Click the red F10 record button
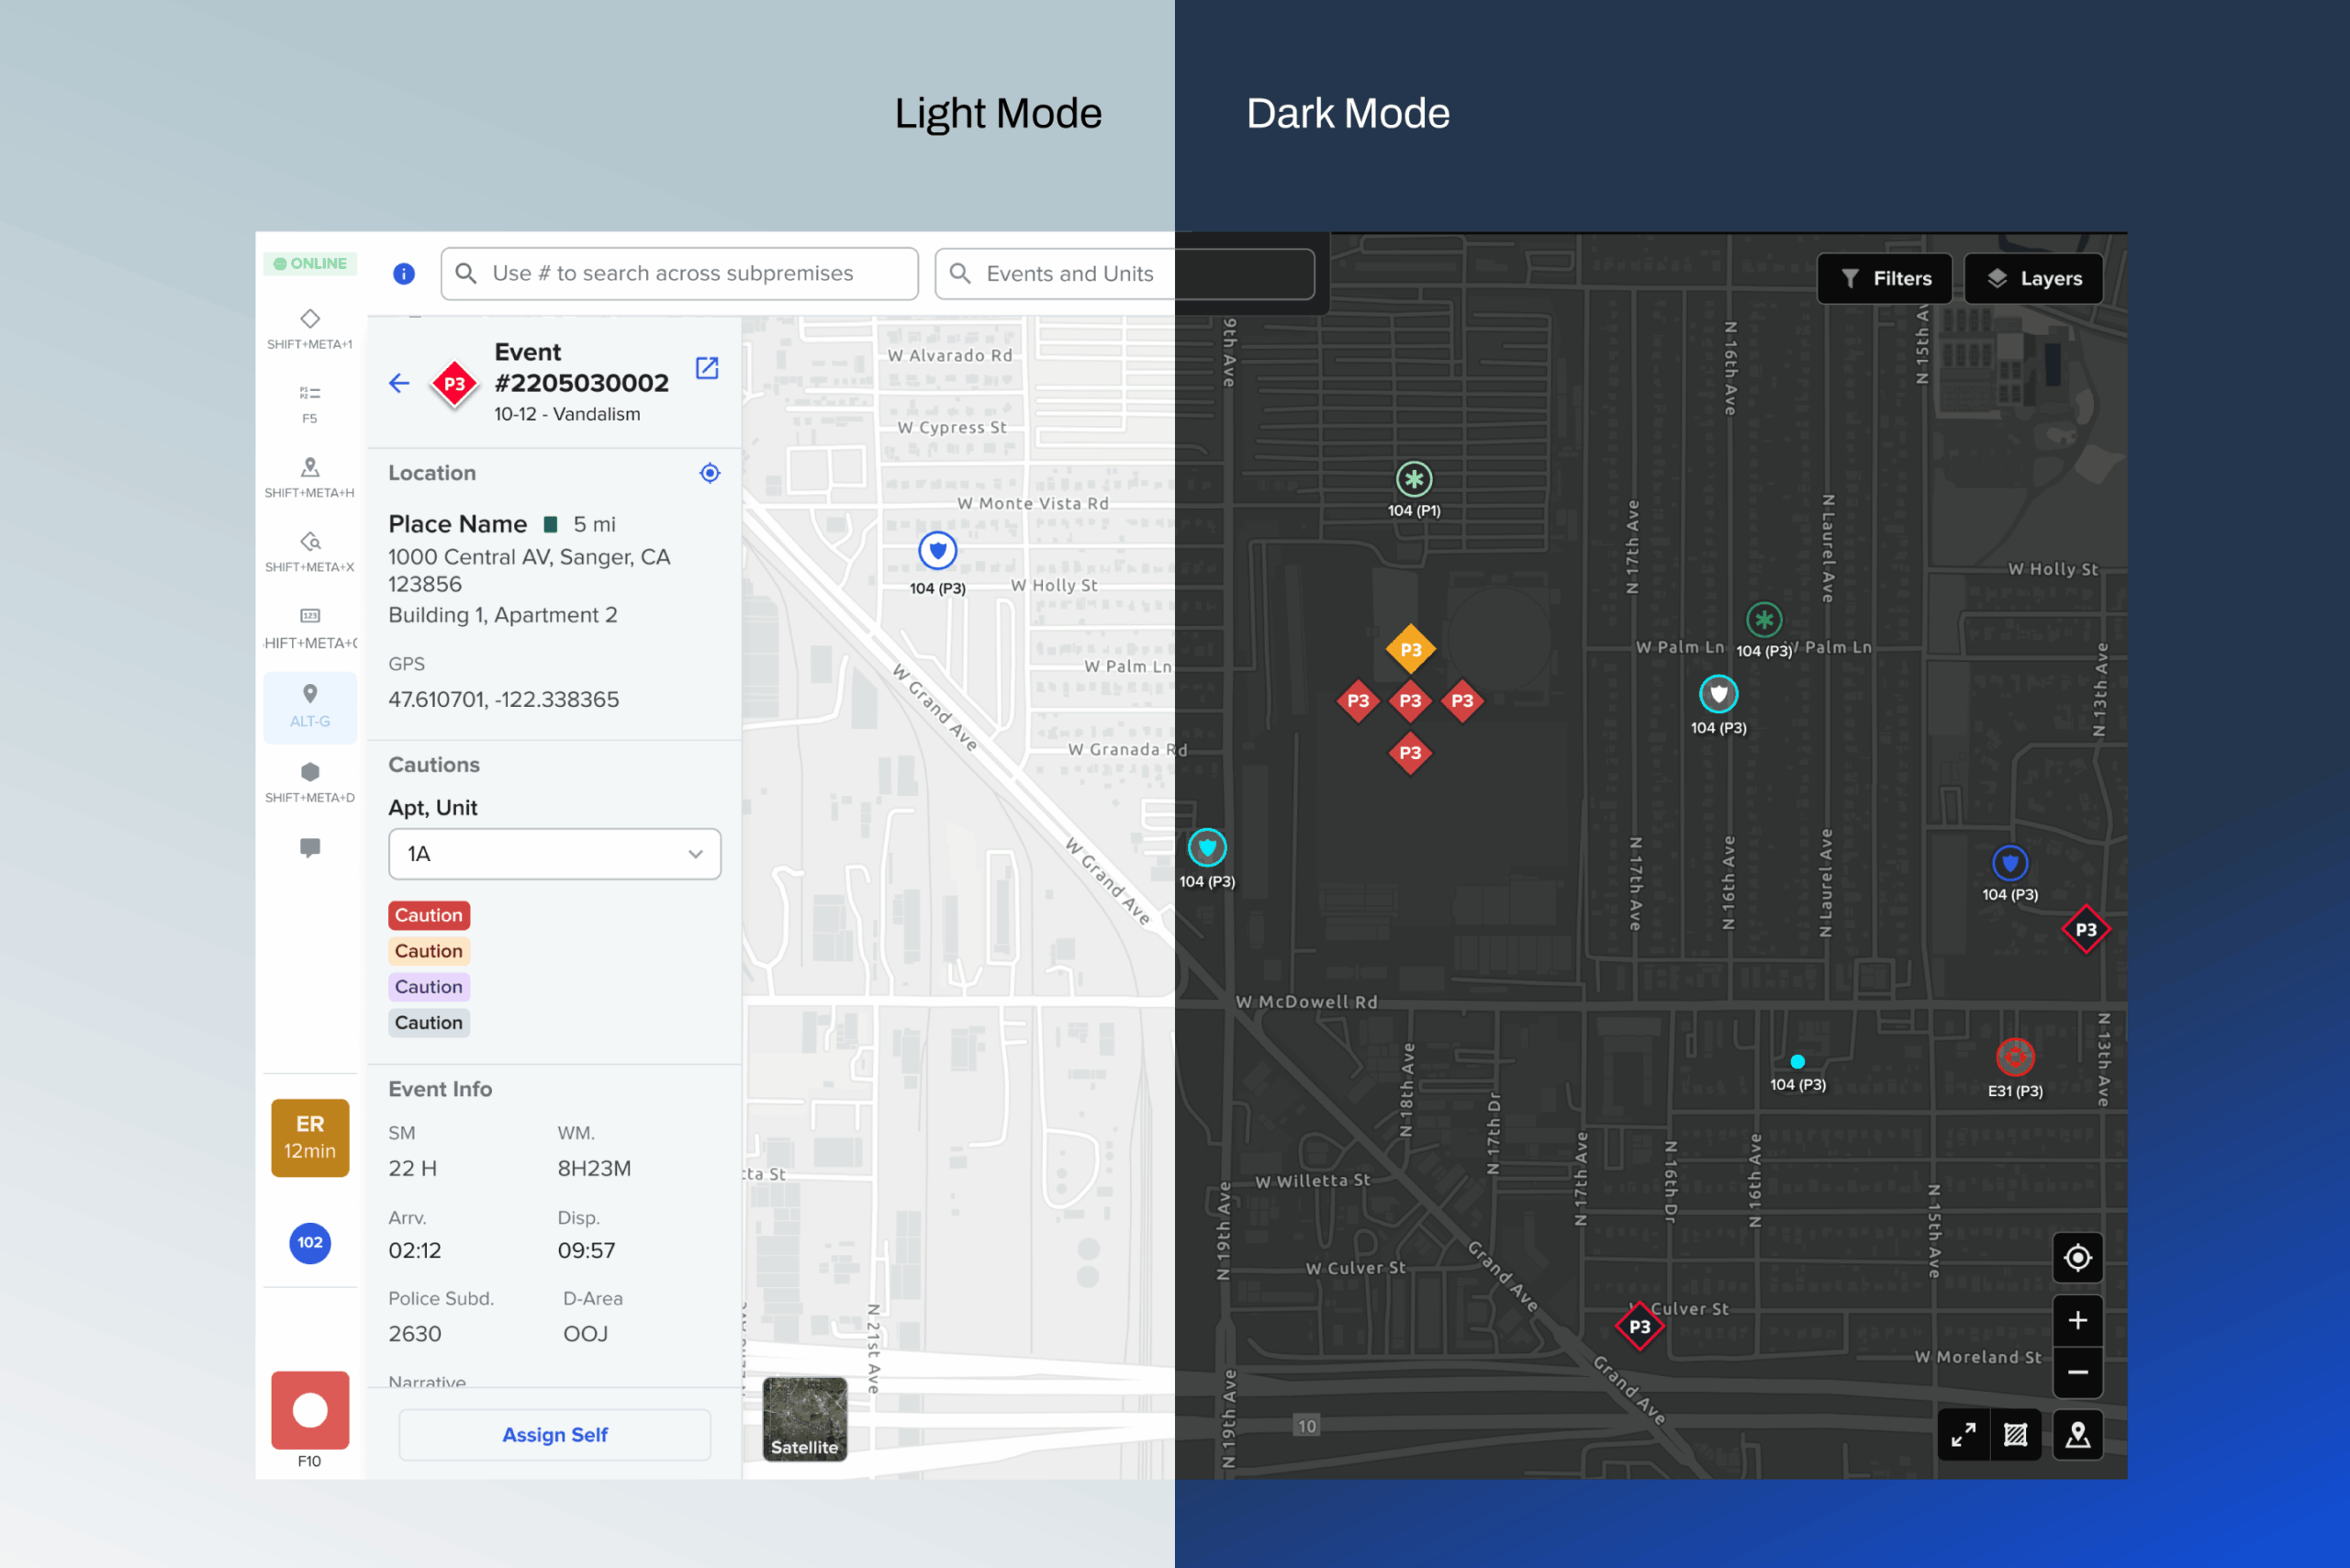Image resolution: width=2350 pixels, height=1568 pixels. pyautogui.click(x=310, y=1409)
